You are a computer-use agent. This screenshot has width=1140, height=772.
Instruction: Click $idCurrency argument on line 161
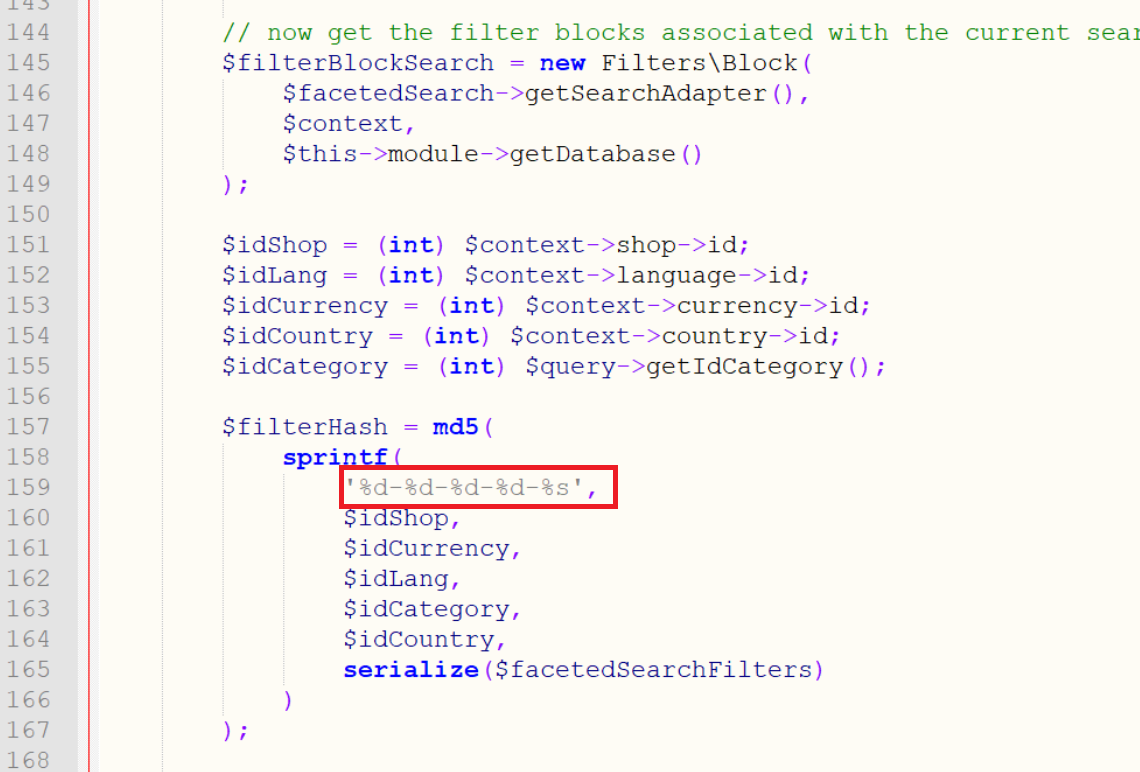[426, 548]
